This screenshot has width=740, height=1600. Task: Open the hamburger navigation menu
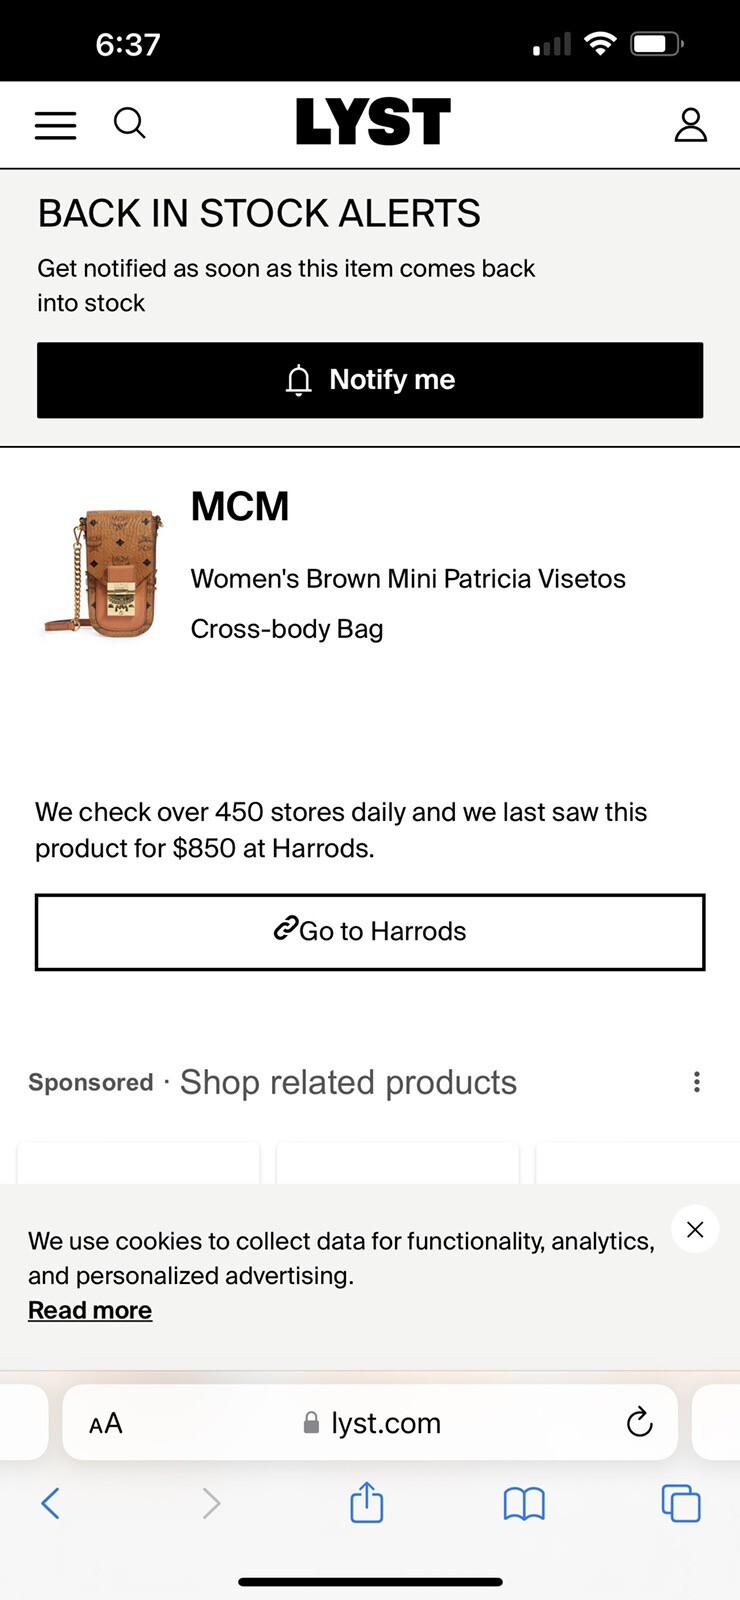point(55,125)
